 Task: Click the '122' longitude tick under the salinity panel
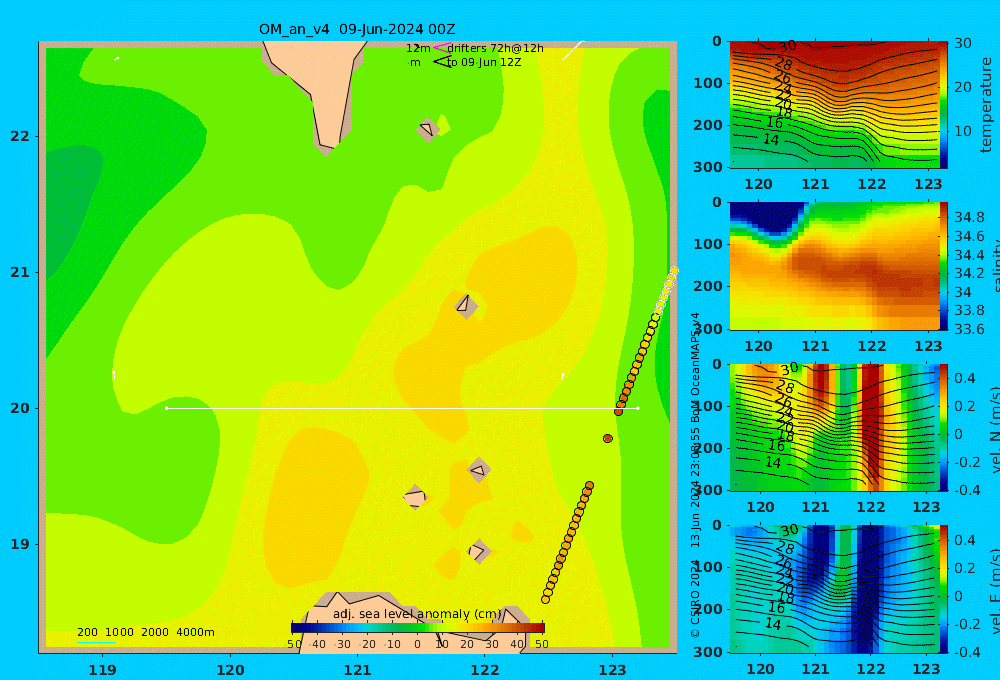(872, 346)
